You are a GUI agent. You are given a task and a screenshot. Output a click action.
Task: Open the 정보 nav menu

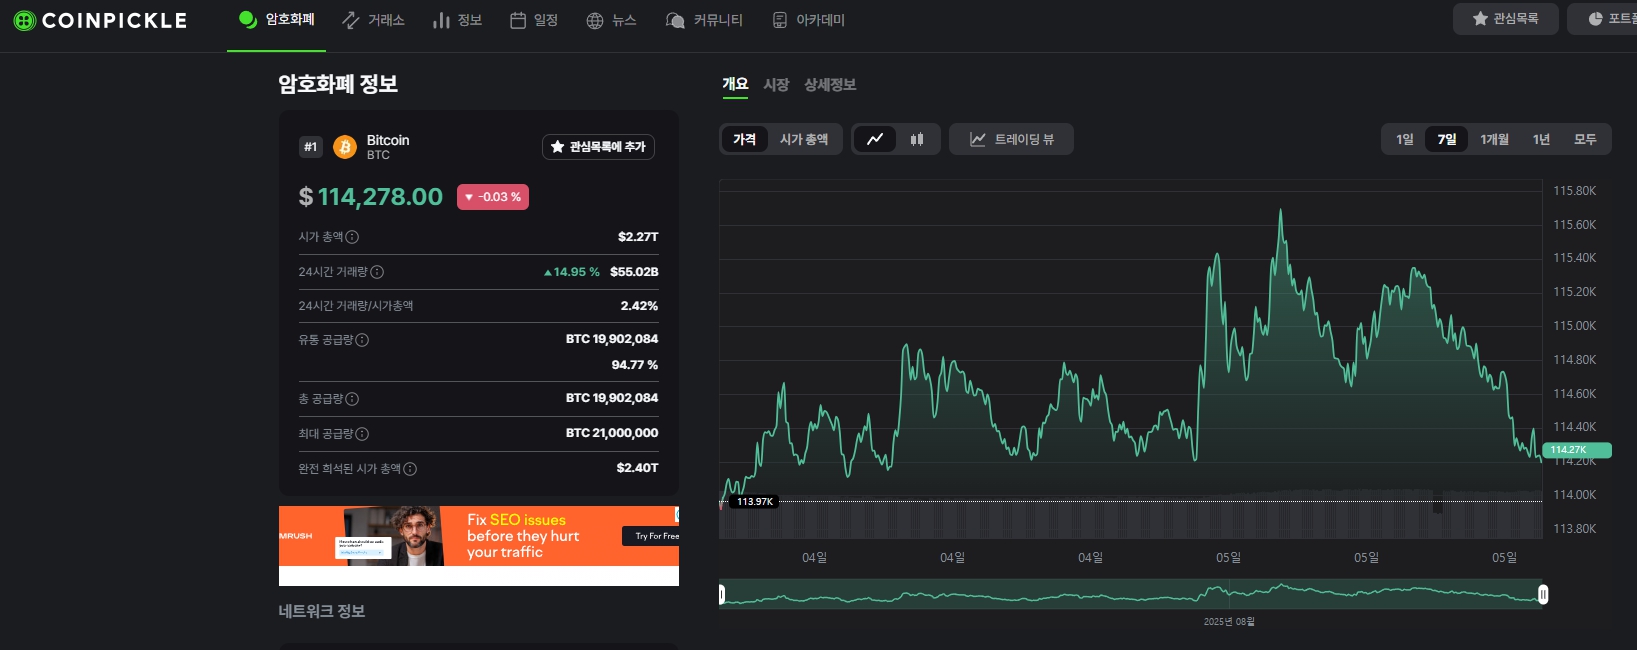457,20
